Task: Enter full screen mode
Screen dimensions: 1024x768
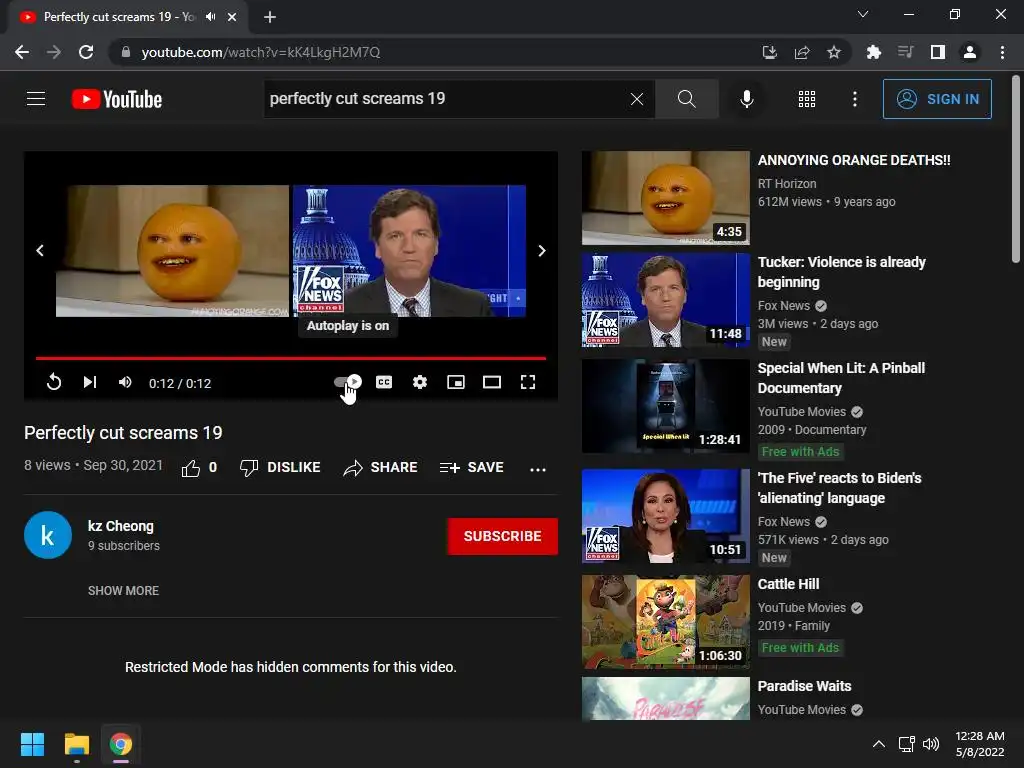Action: click(x=528, y=382)
